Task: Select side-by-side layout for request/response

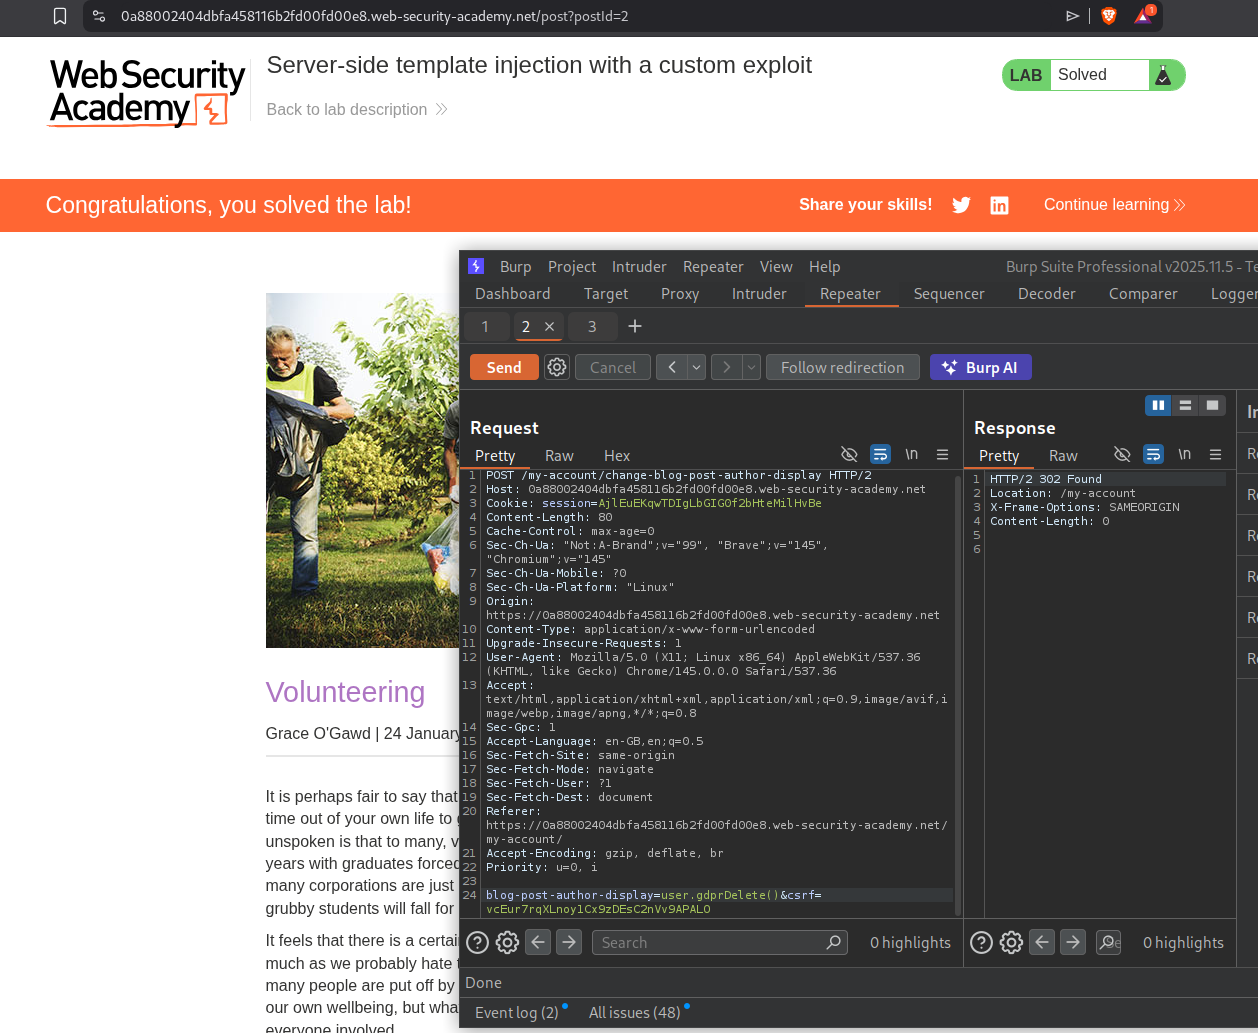Action: tap(1158, 405)
